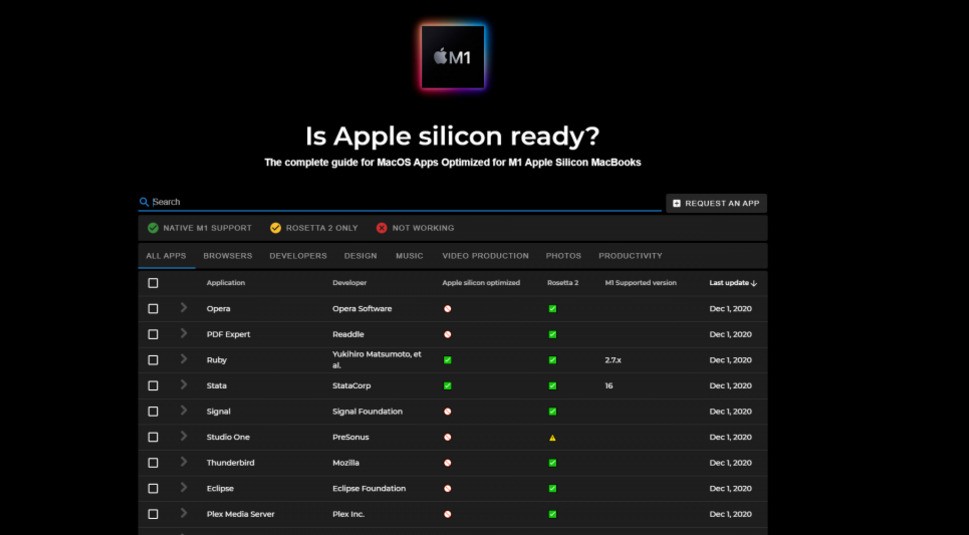Click PDF Expert's red Apple silicon status icon

click(x=447, y=334)
